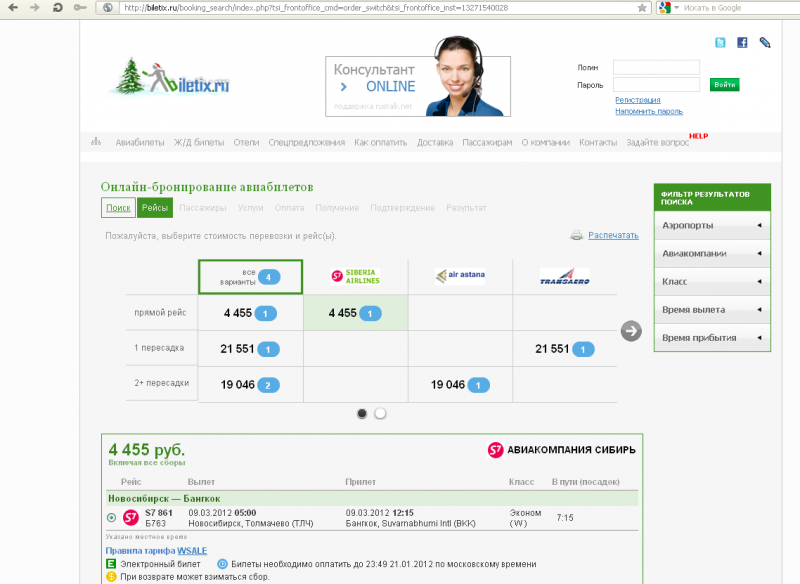The height and width of the screenshot is (584, 800).
Task: Click the LiveJournal pencil icon
Action: [x=765, y=43]
